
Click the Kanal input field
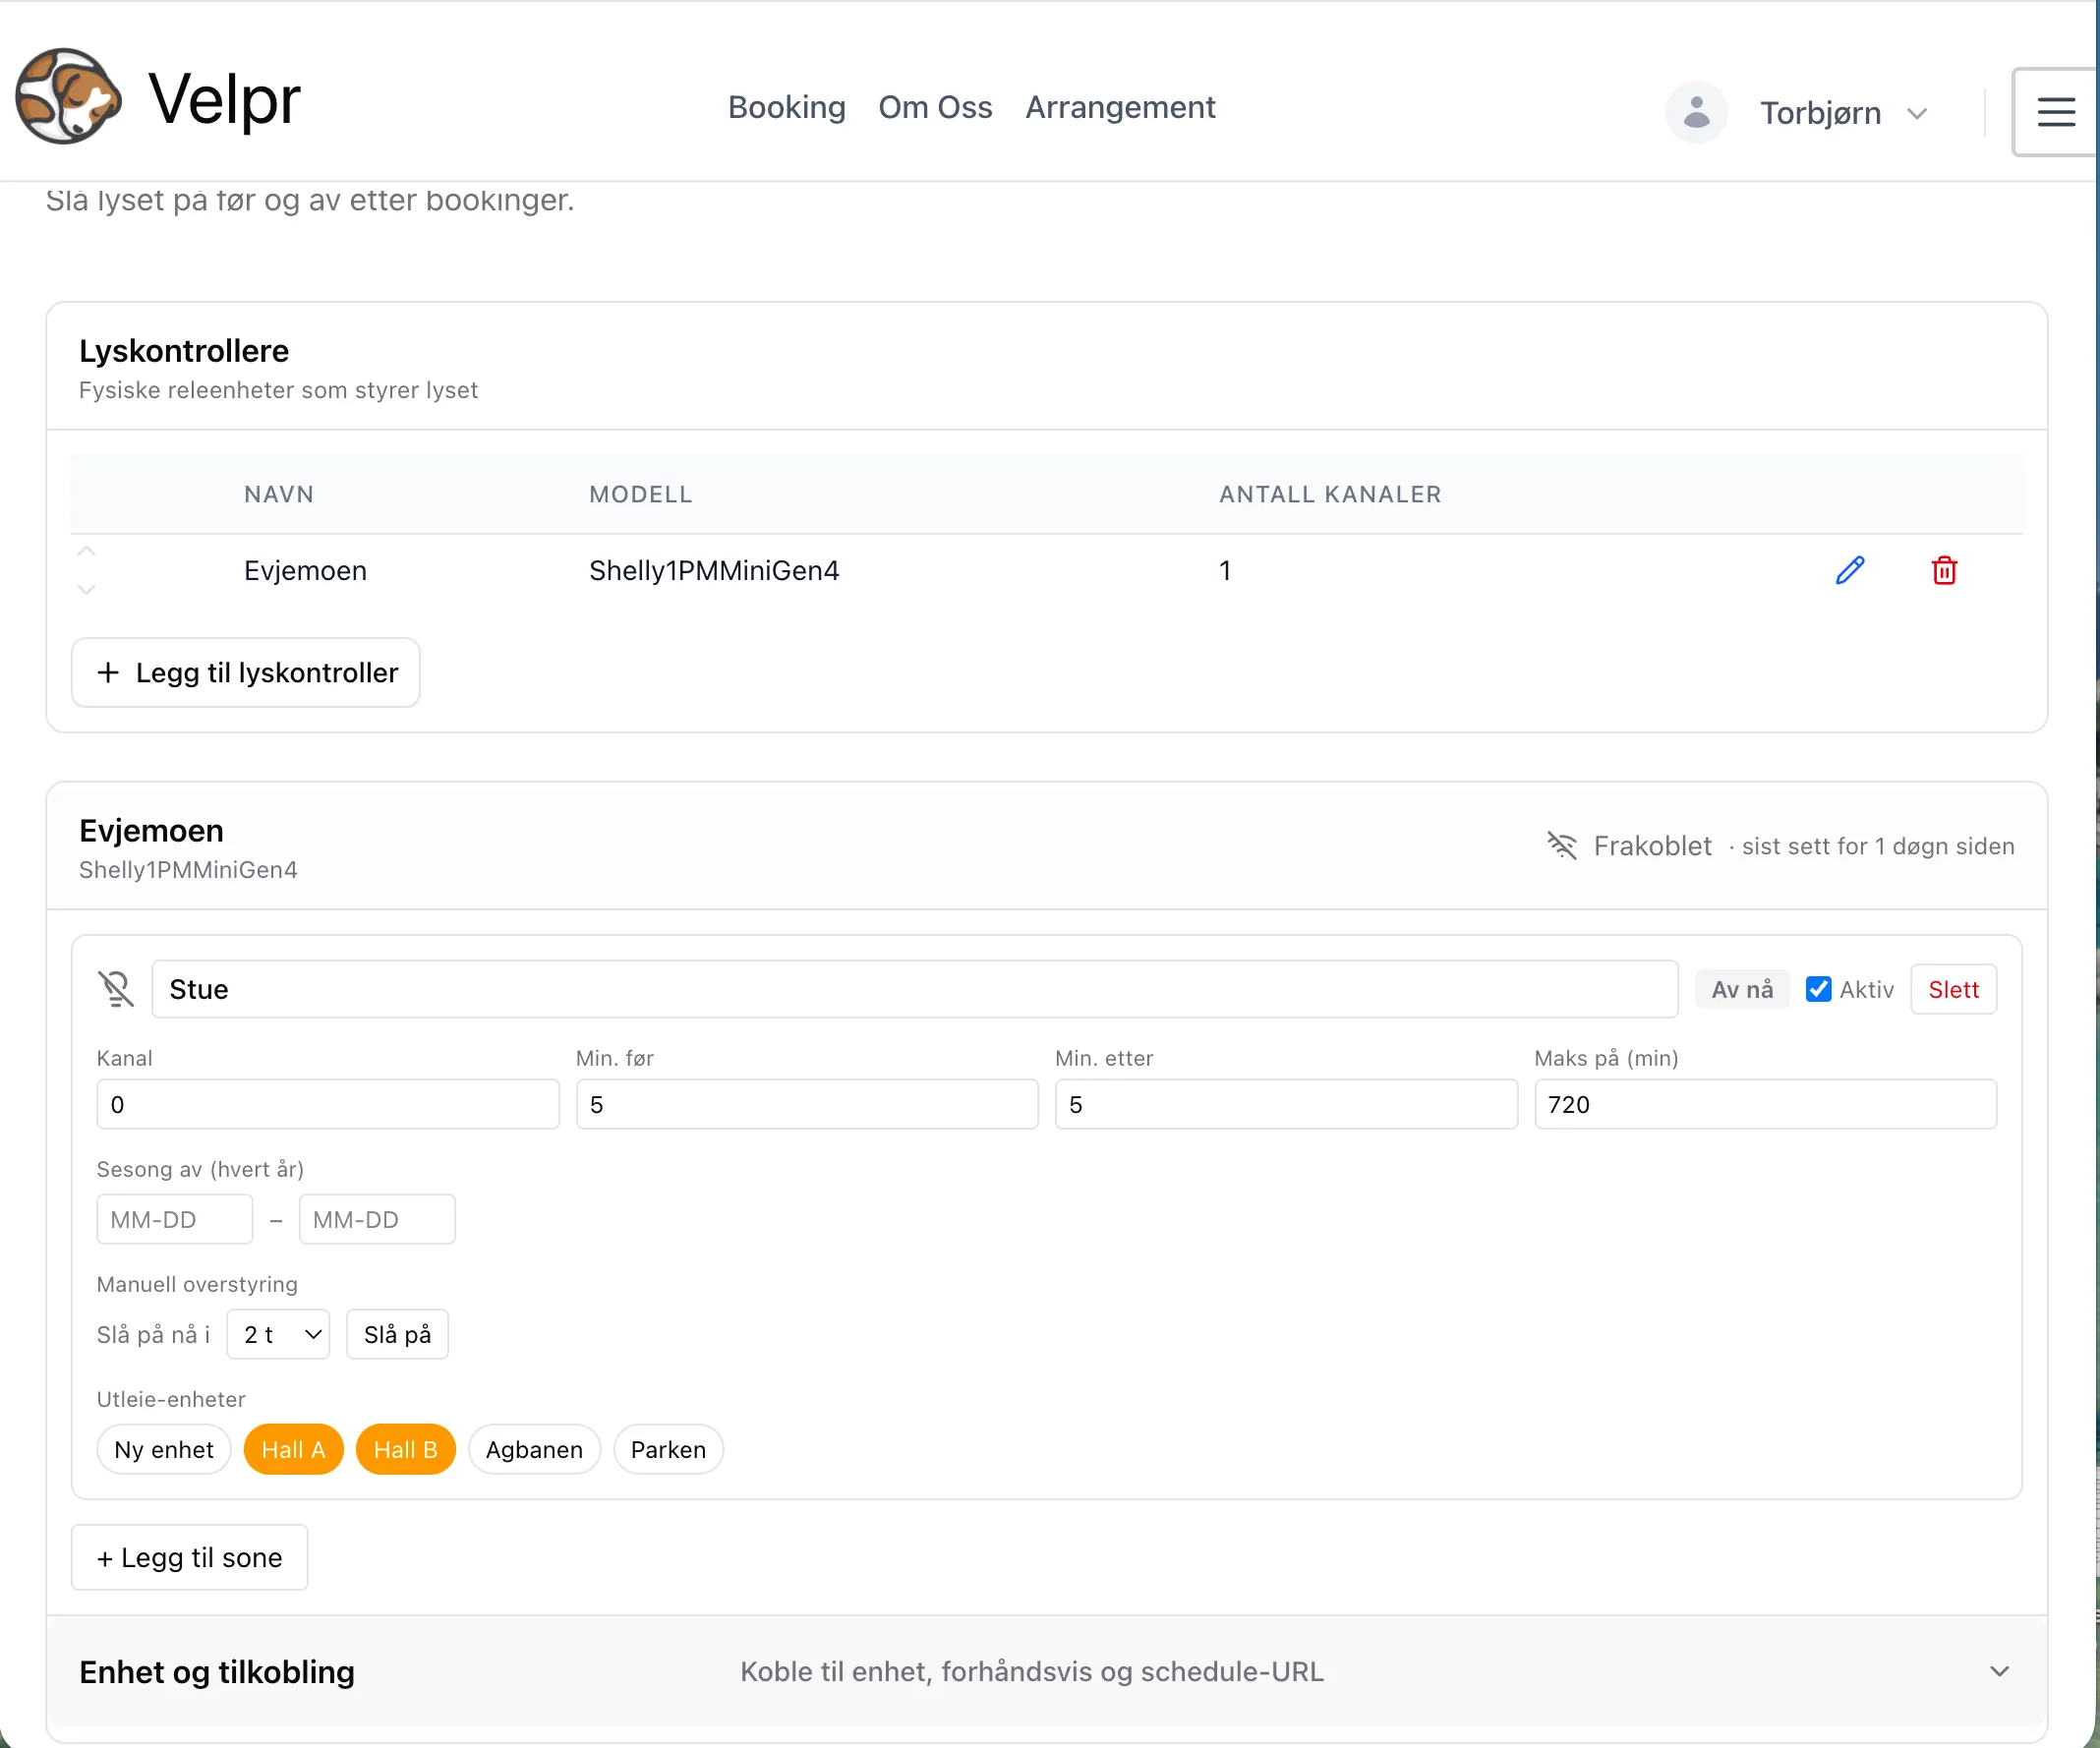point(328,1104)
